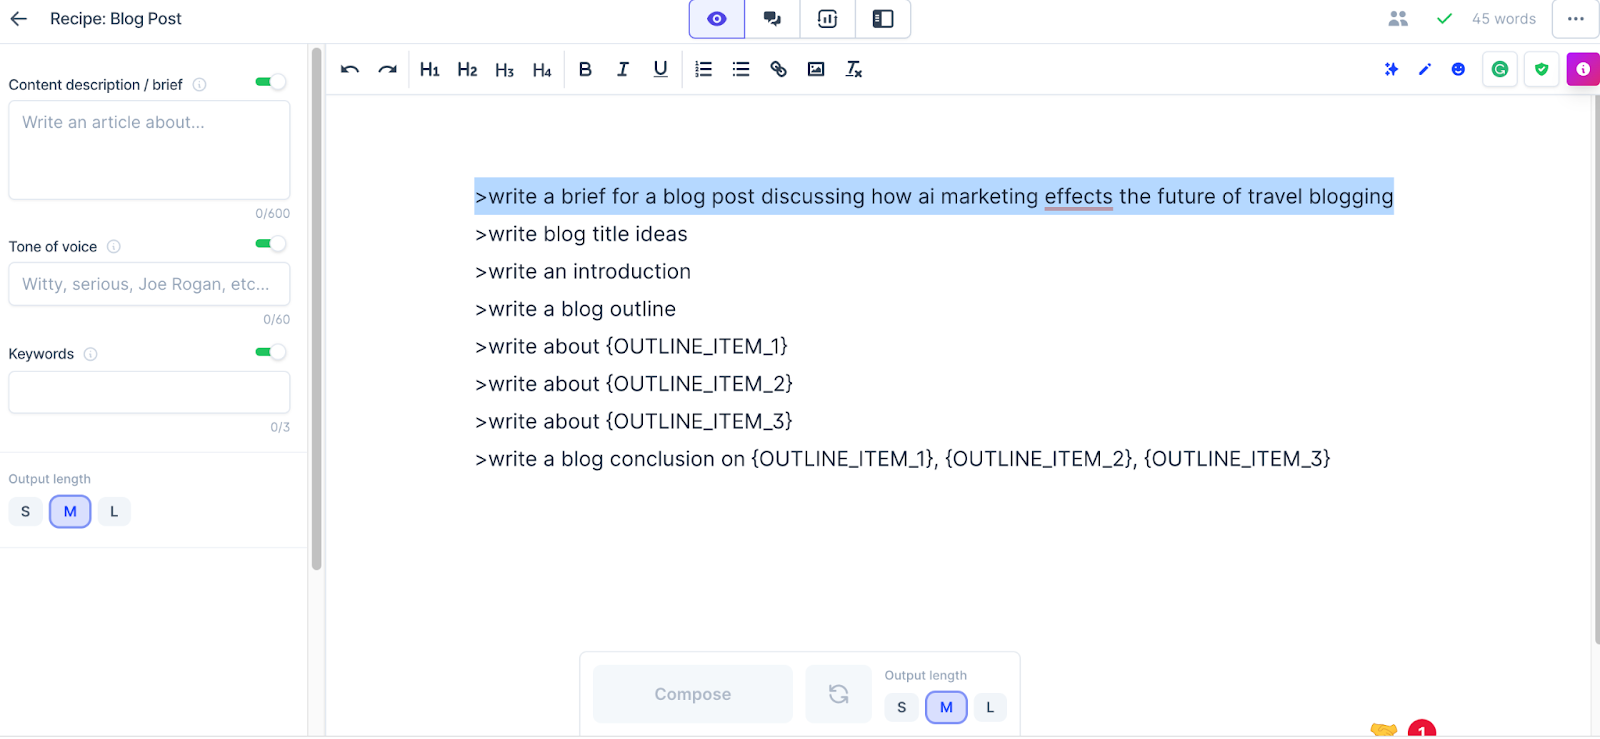Open the chat mode icon in top bar
1600x739 pixels.
(x=772, y=19)
